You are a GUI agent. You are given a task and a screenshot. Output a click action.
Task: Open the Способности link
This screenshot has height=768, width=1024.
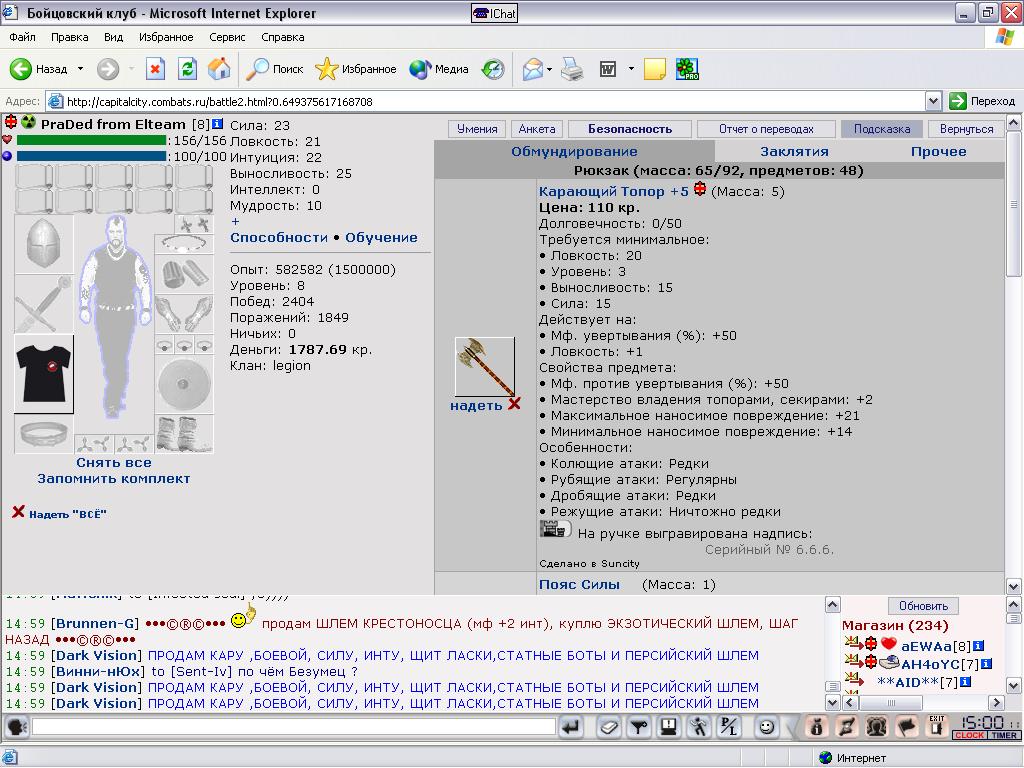click(x=279, y=238)
